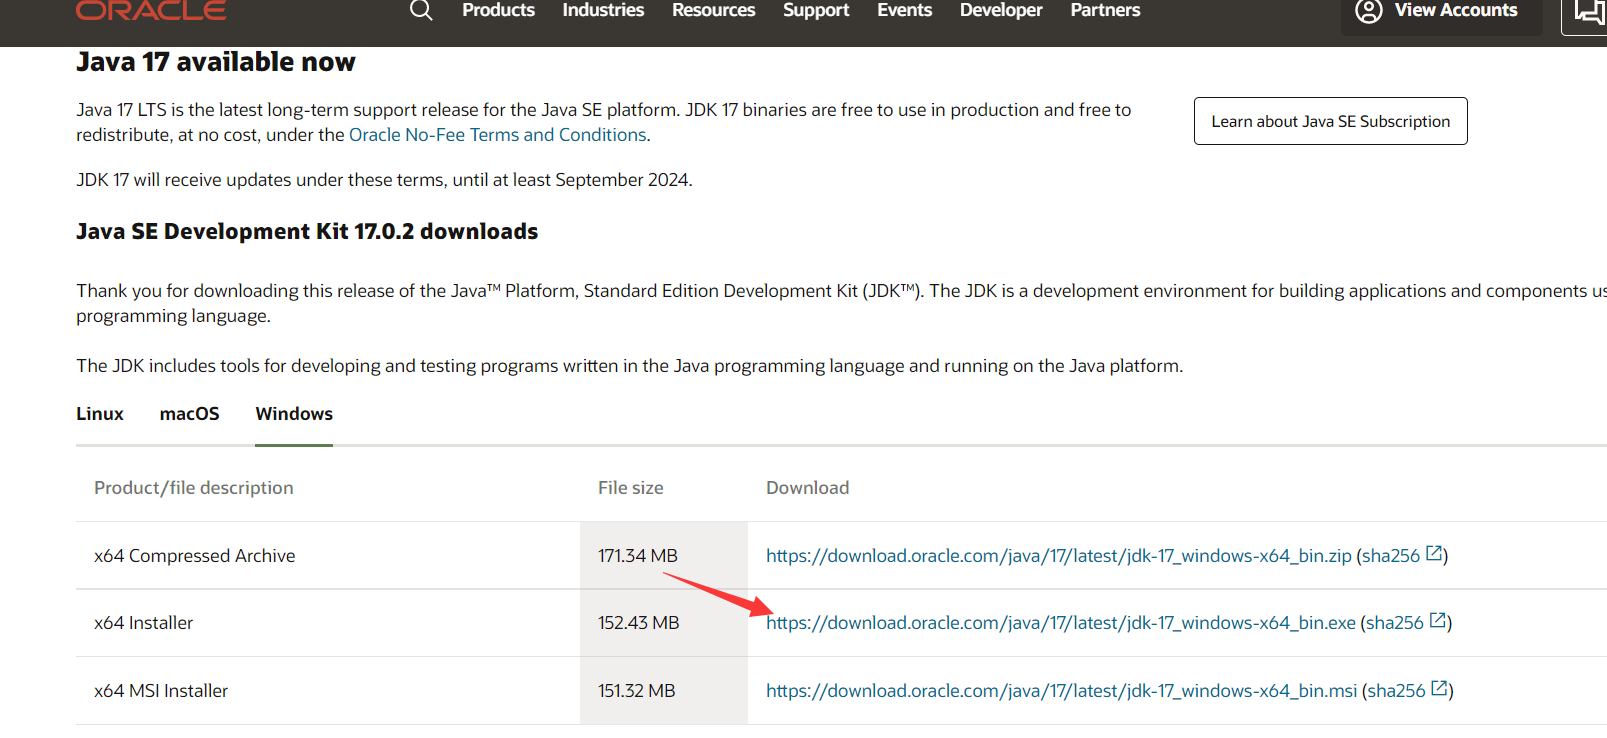Download the x64 Installer exe link
Image resolution: width=1607 pixels, height=738 pixels.
(x=1061, y=623)
